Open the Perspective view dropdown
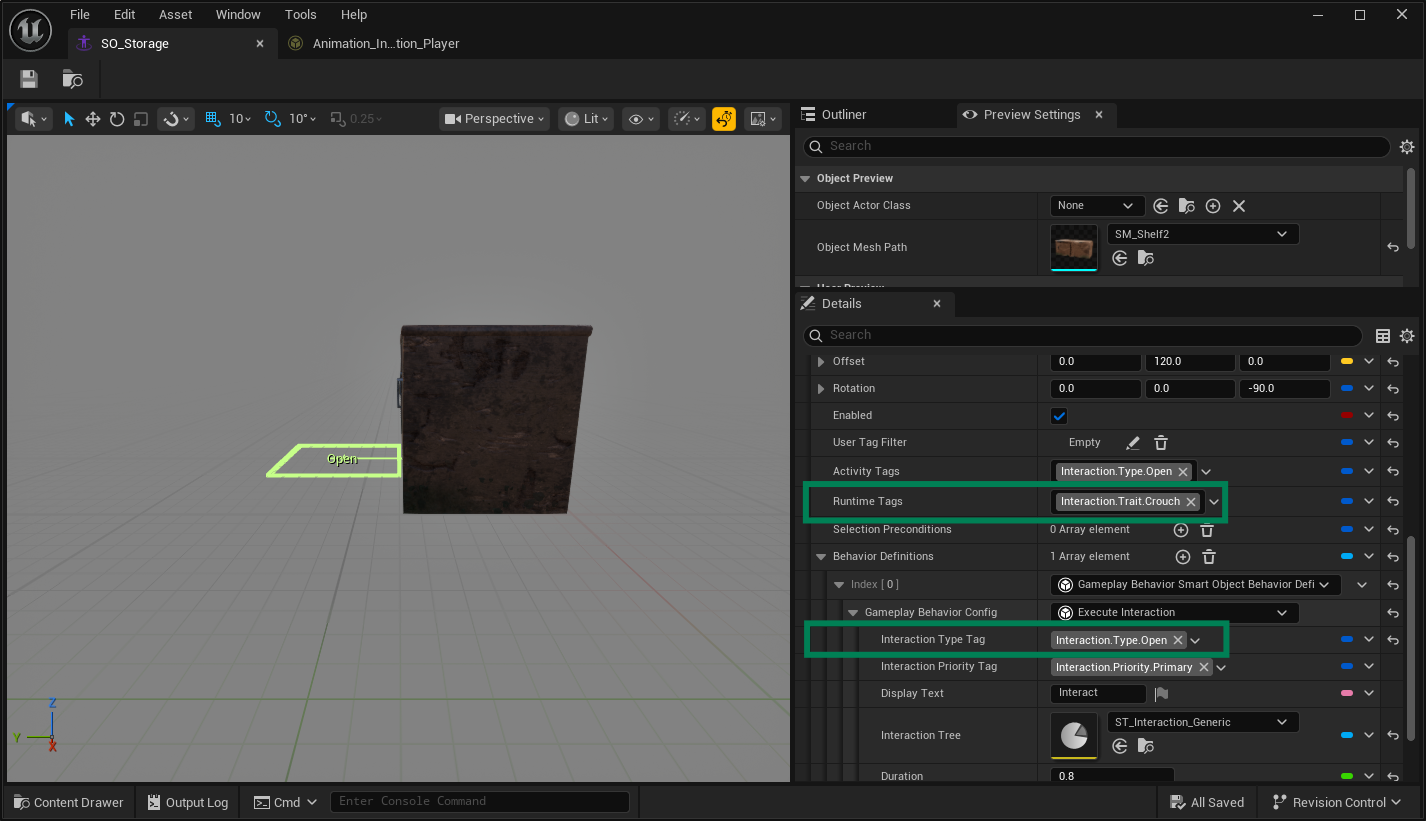Image resolution: width=1426 pixels, height=821 pixels. tap(493, 118)
